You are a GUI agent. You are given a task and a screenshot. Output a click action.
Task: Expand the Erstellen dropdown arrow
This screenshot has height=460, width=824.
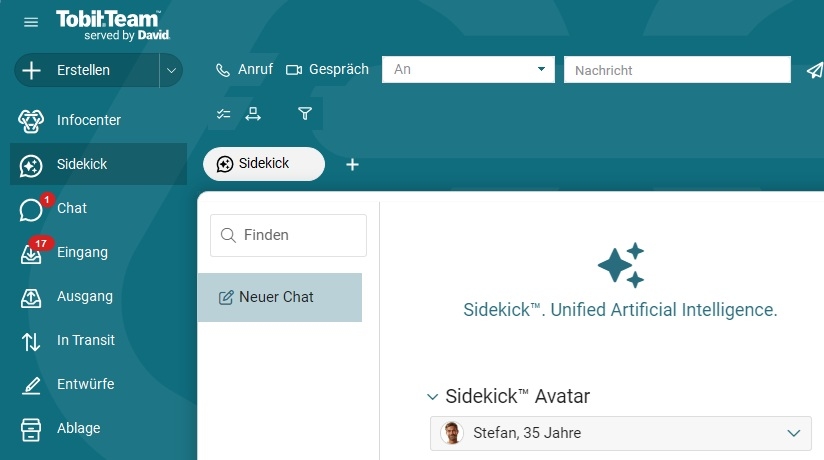tap(171, 70)
